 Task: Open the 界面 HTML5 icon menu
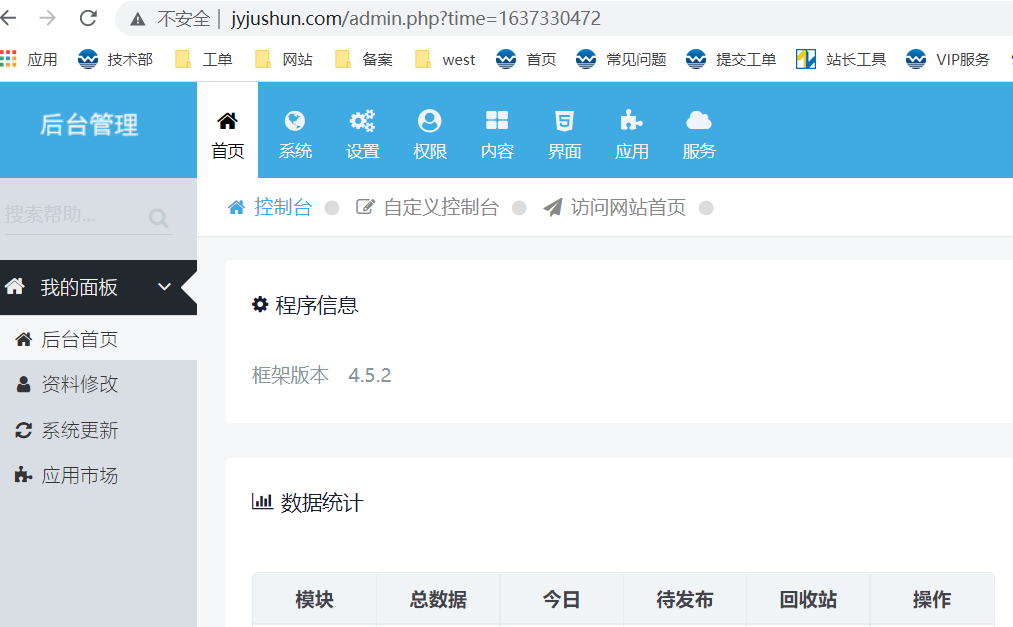pyautogui.click(x=564, y=134)
